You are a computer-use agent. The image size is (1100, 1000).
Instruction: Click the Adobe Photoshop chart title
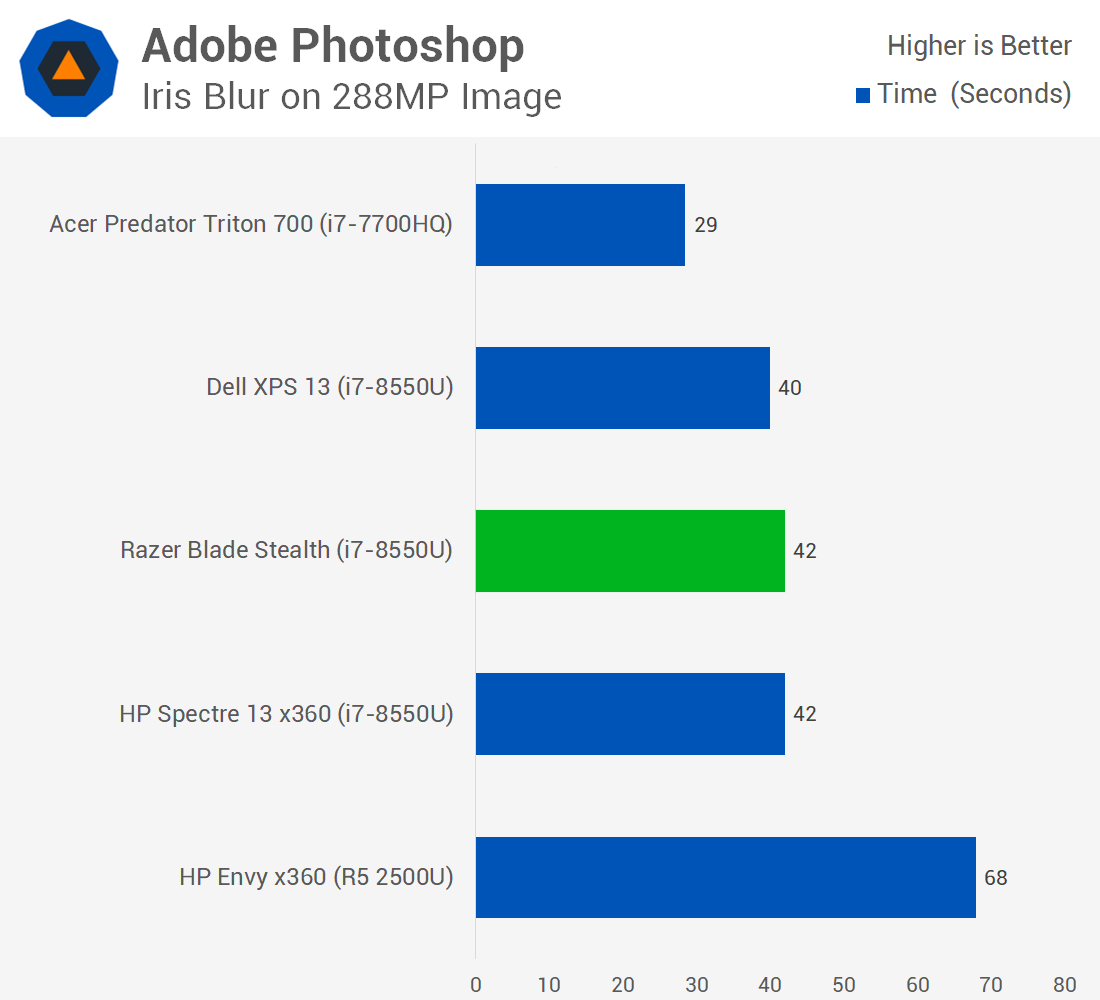(333, 46)
